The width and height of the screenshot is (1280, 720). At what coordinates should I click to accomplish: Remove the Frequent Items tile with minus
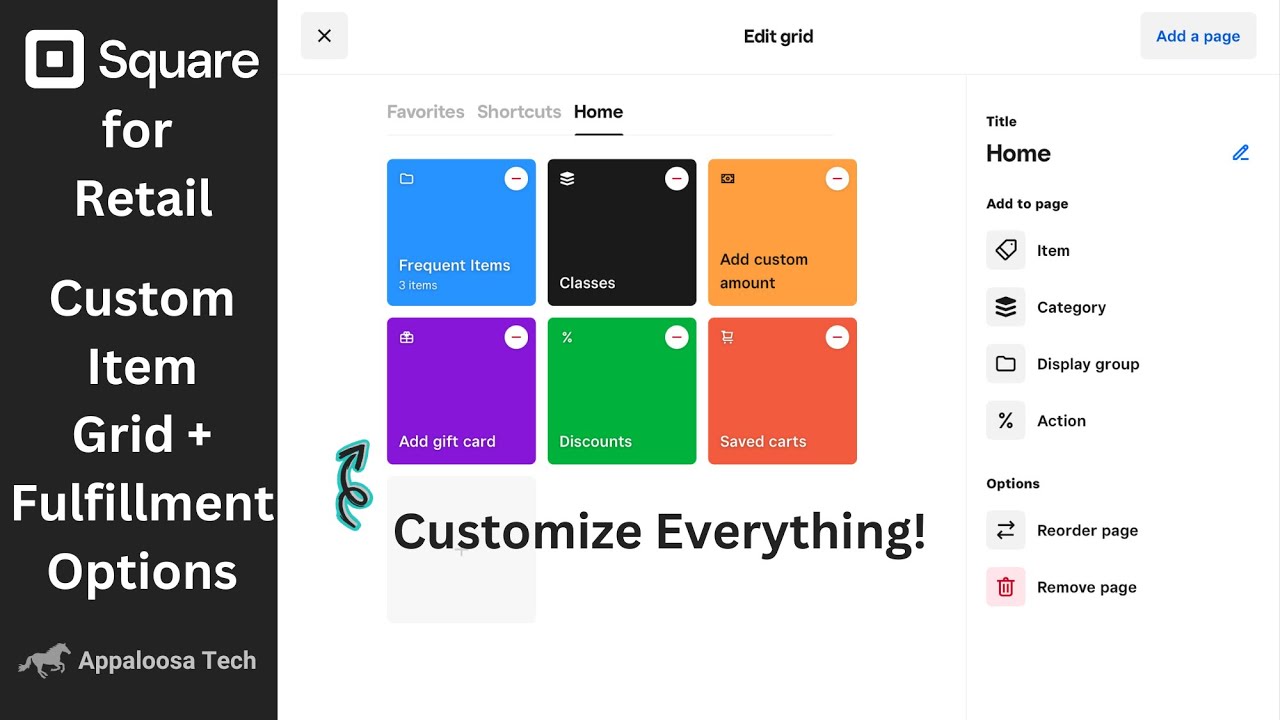point(516,179)
